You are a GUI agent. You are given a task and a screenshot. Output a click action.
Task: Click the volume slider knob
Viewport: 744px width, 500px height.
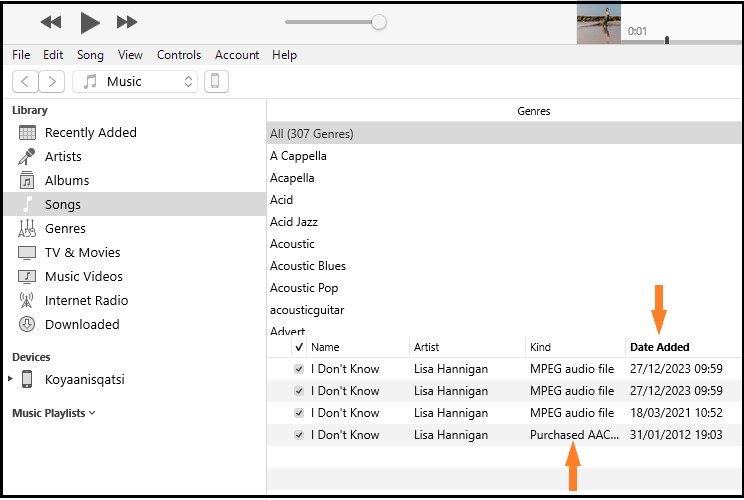(x=379, y=22)
